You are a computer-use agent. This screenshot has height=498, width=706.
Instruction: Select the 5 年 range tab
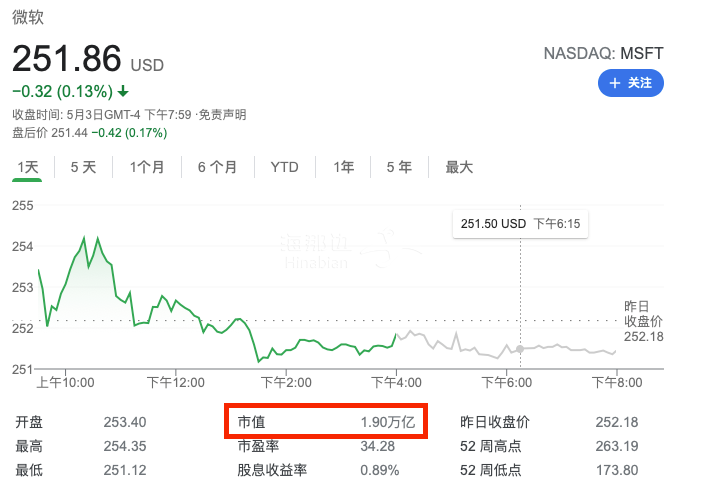399,167
